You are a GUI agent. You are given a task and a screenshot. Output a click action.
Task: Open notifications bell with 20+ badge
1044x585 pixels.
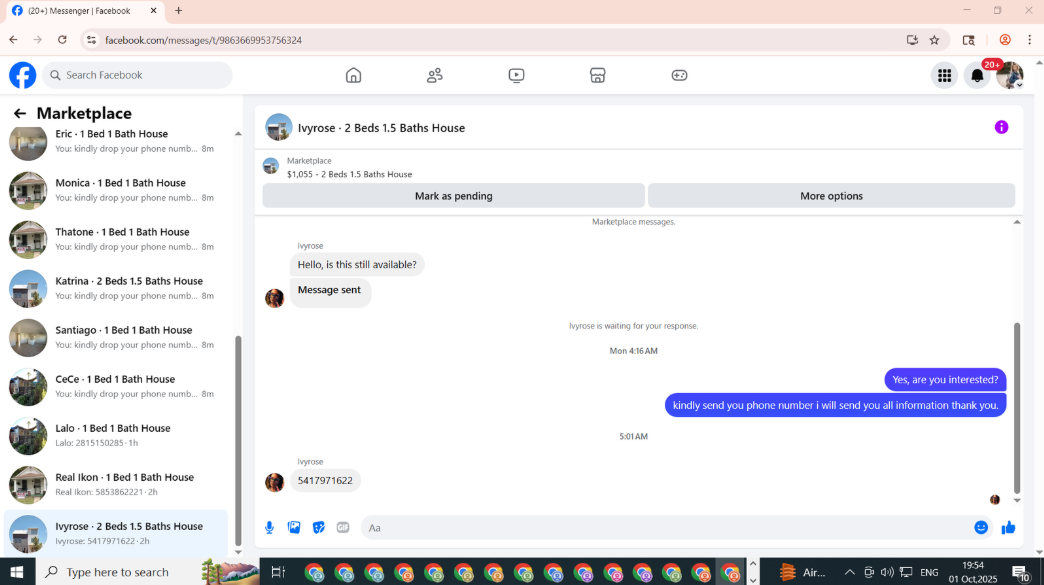[977, 75]
